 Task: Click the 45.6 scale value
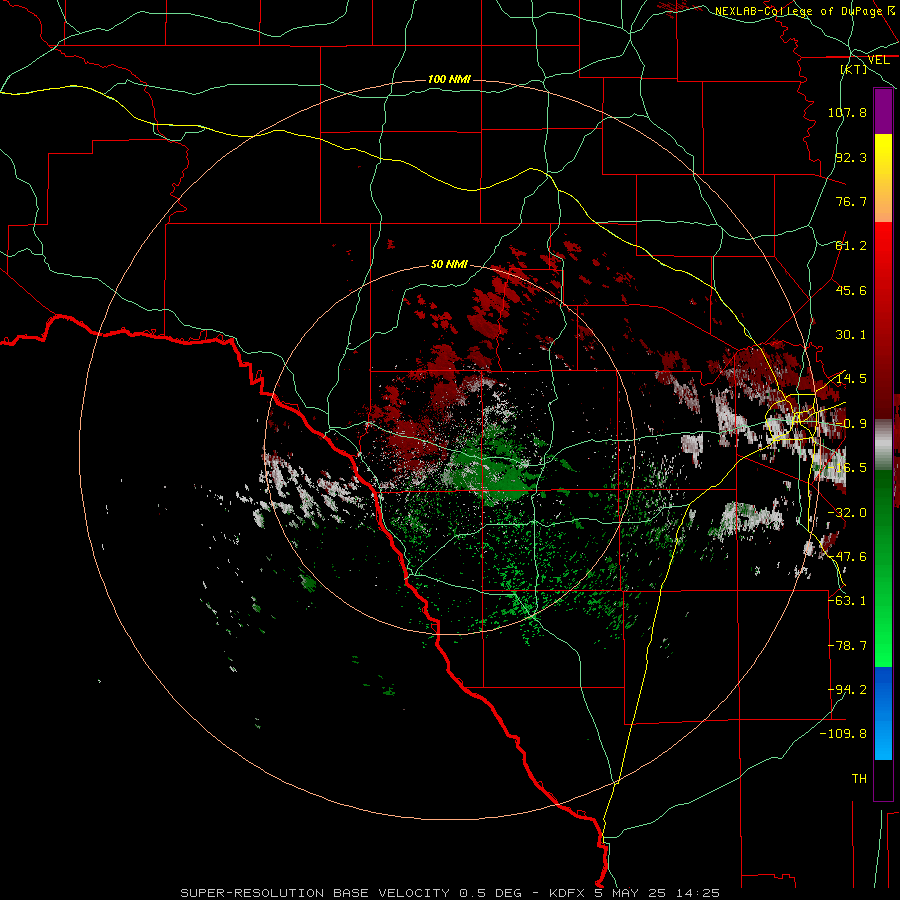tap(851, 290)
